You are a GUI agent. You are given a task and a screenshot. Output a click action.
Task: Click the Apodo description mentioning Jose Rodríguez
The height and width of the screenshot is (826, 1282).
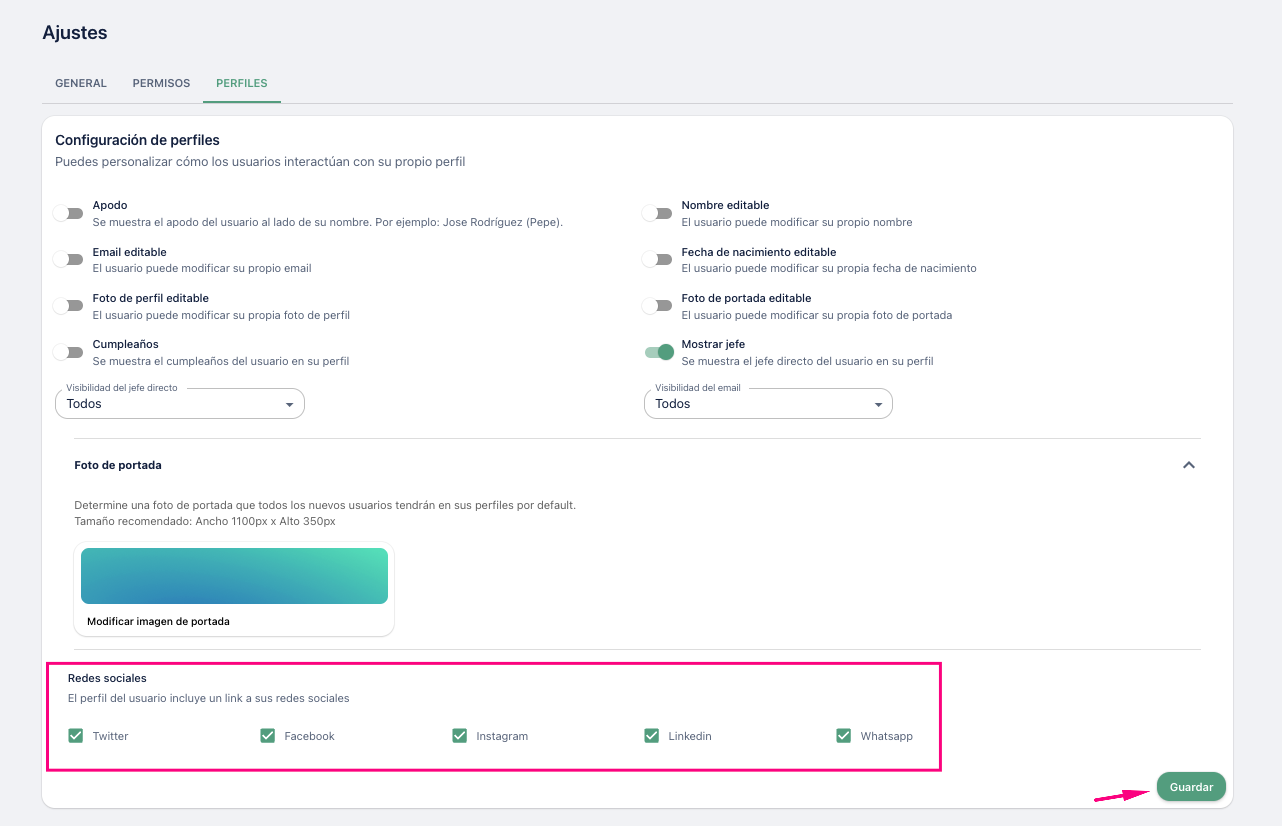tap(328, 222)
